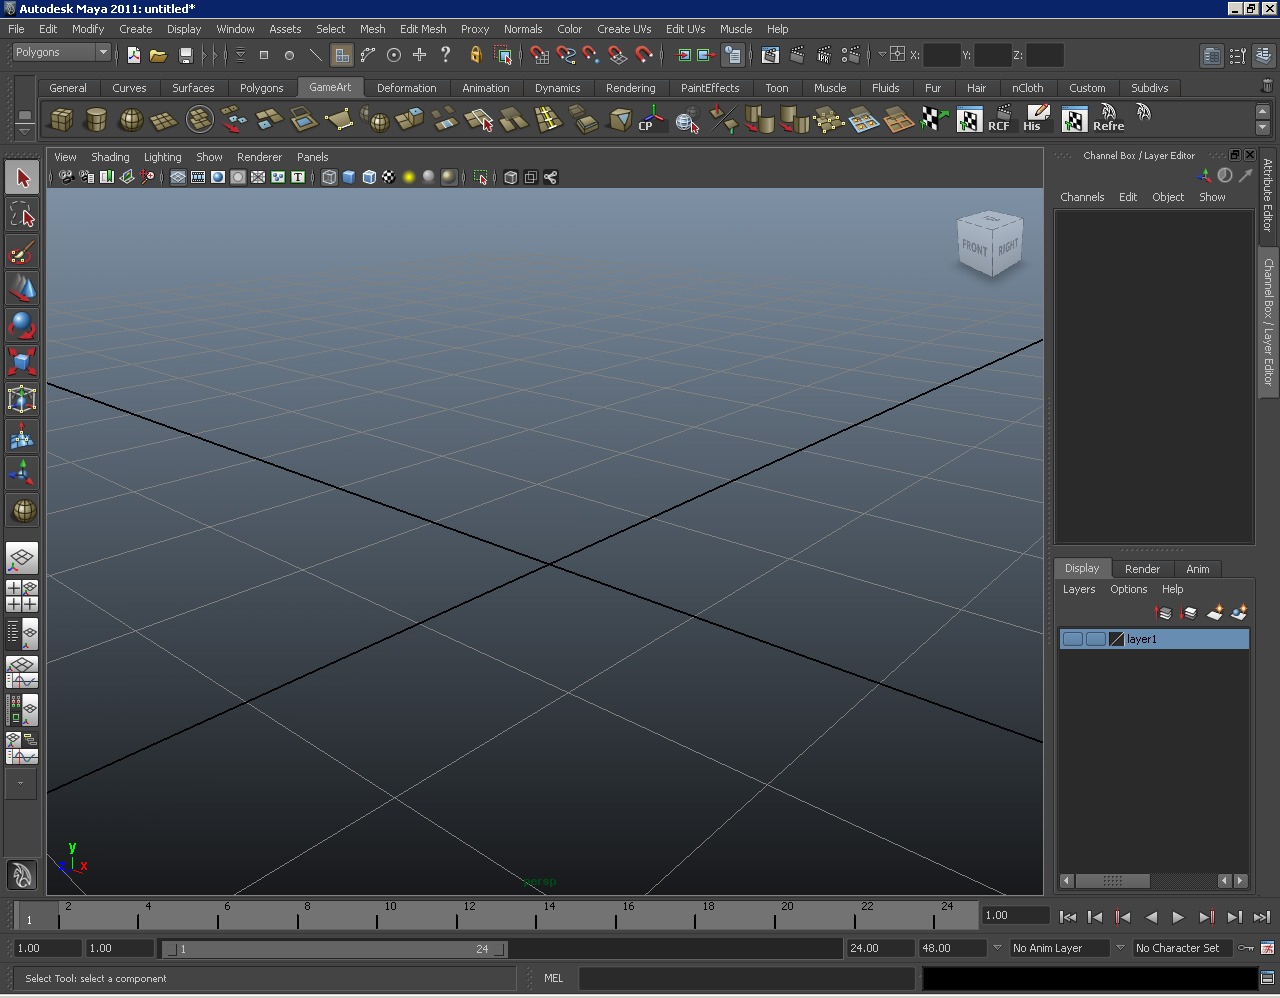Open the Edit Mesh menu
Image resolution: width=1280 pixels, height=998 pixels.
coord(423,29)
